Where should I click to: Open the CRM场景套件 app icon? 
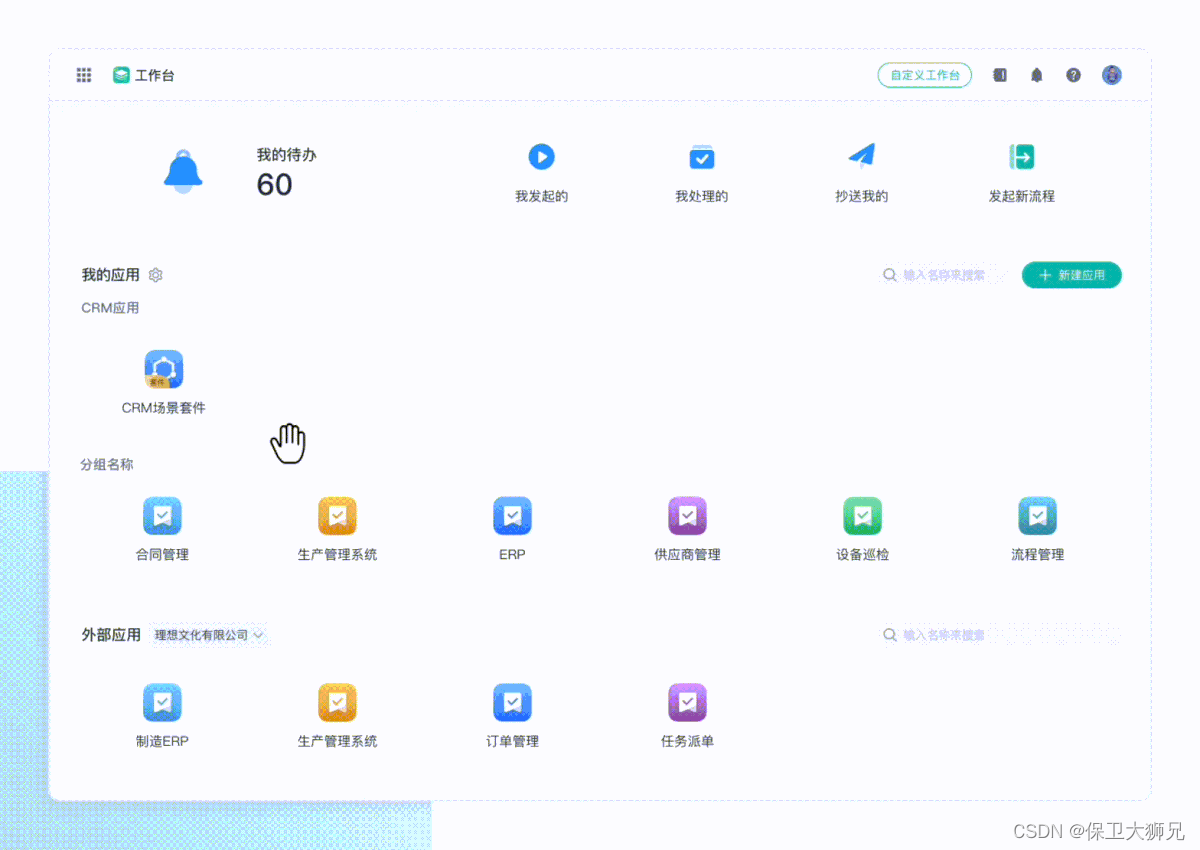[164, 369]
